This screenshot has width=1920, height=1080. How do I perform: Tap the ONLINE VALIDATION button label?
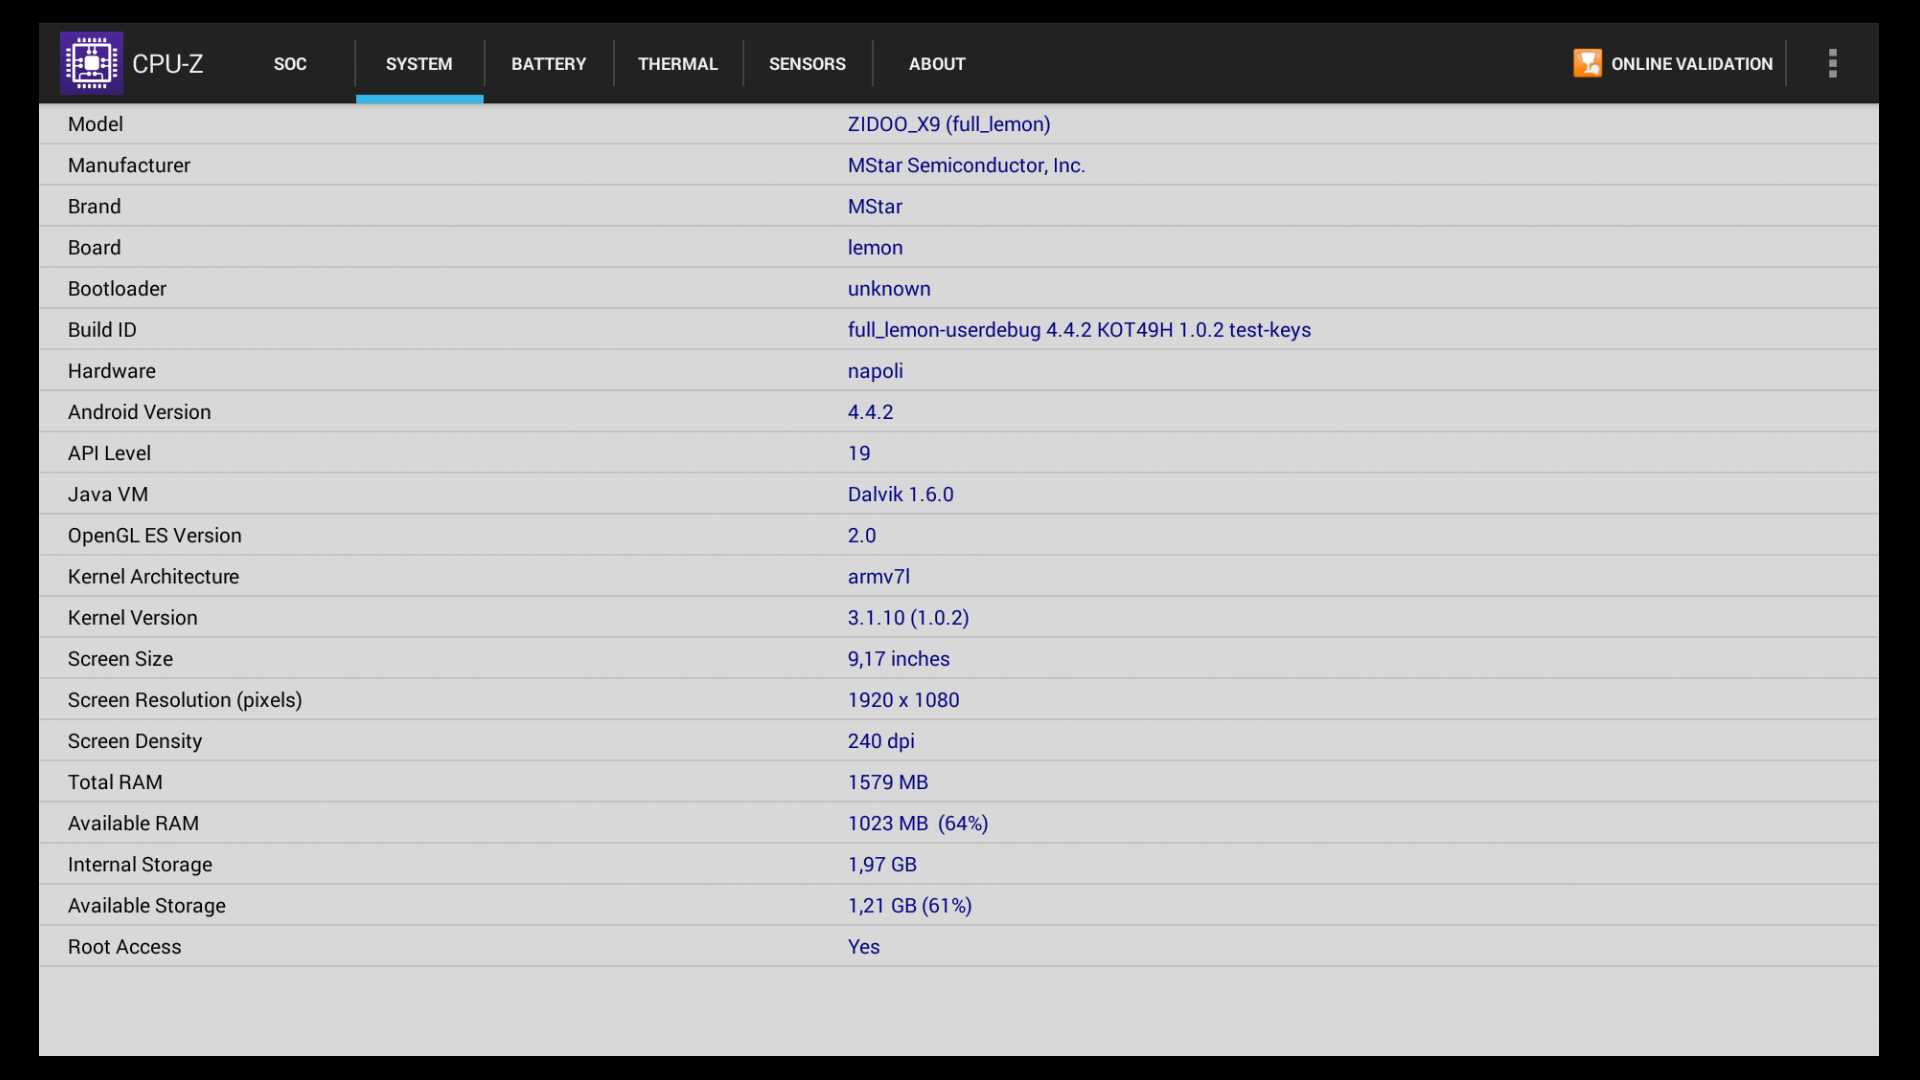click(x=1692, y=64)
